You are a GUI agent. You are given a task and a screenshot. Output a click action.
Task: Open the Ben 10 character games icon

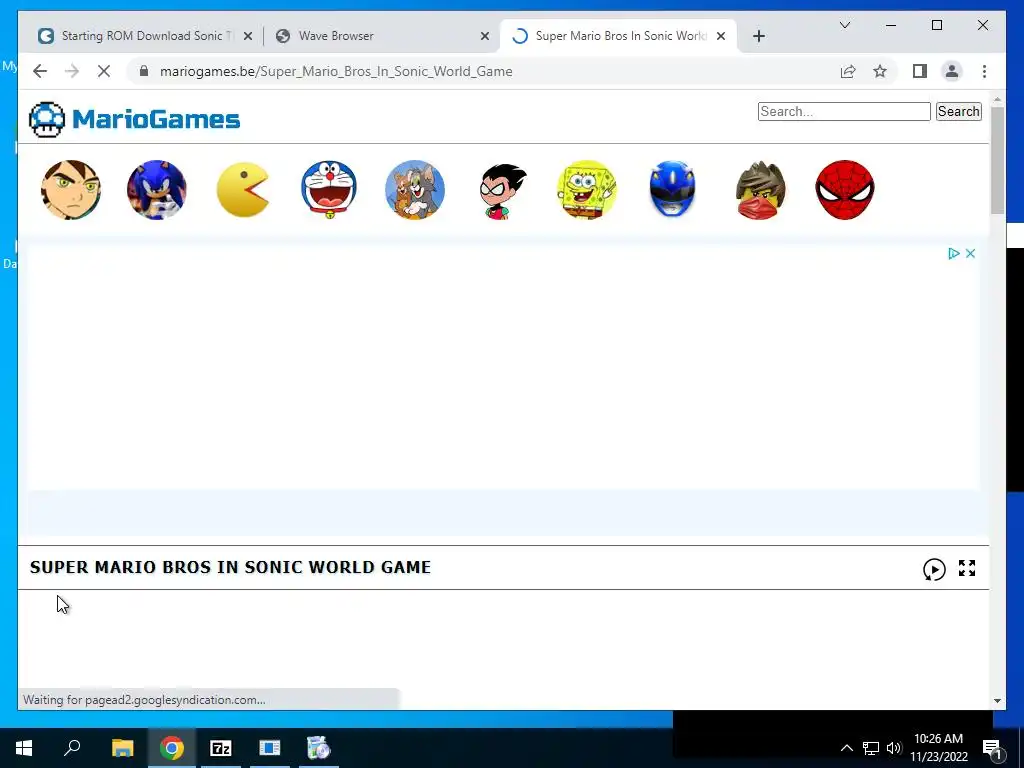tap(71, 189)
